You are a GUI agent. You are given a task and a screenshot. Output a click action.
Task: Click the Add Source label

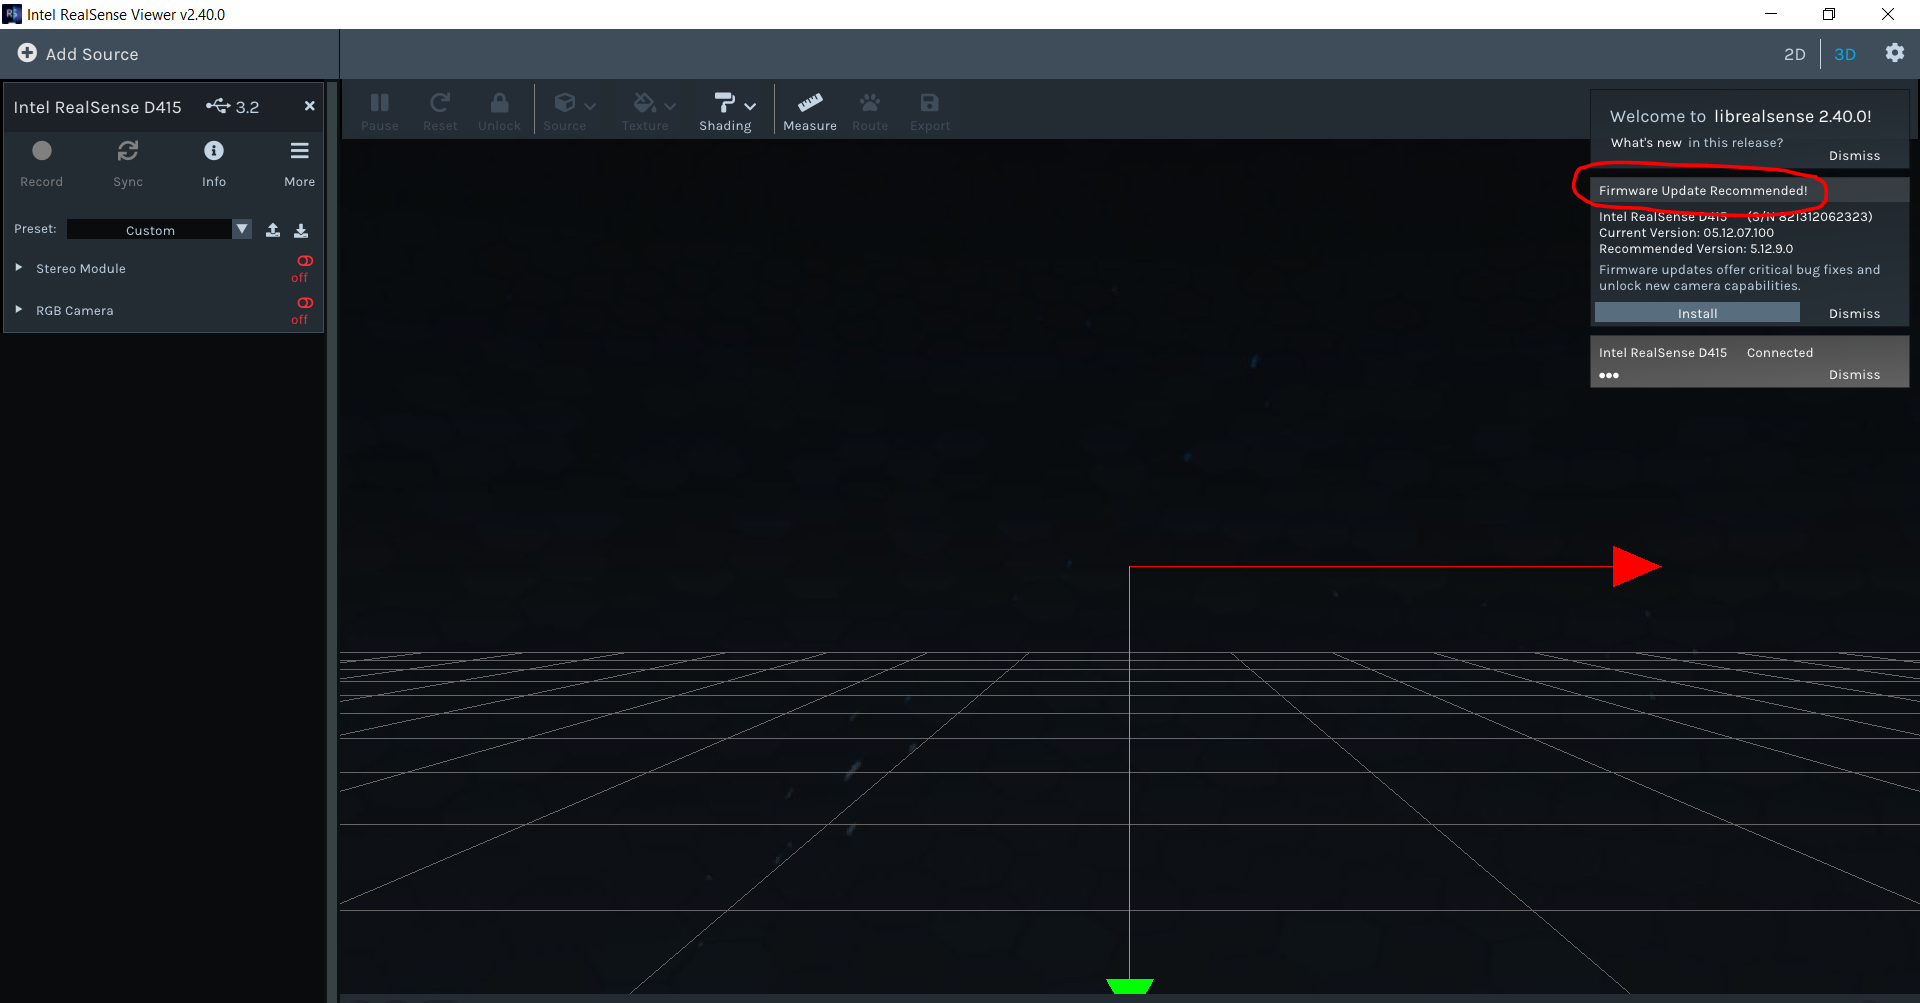click(92, 54)
